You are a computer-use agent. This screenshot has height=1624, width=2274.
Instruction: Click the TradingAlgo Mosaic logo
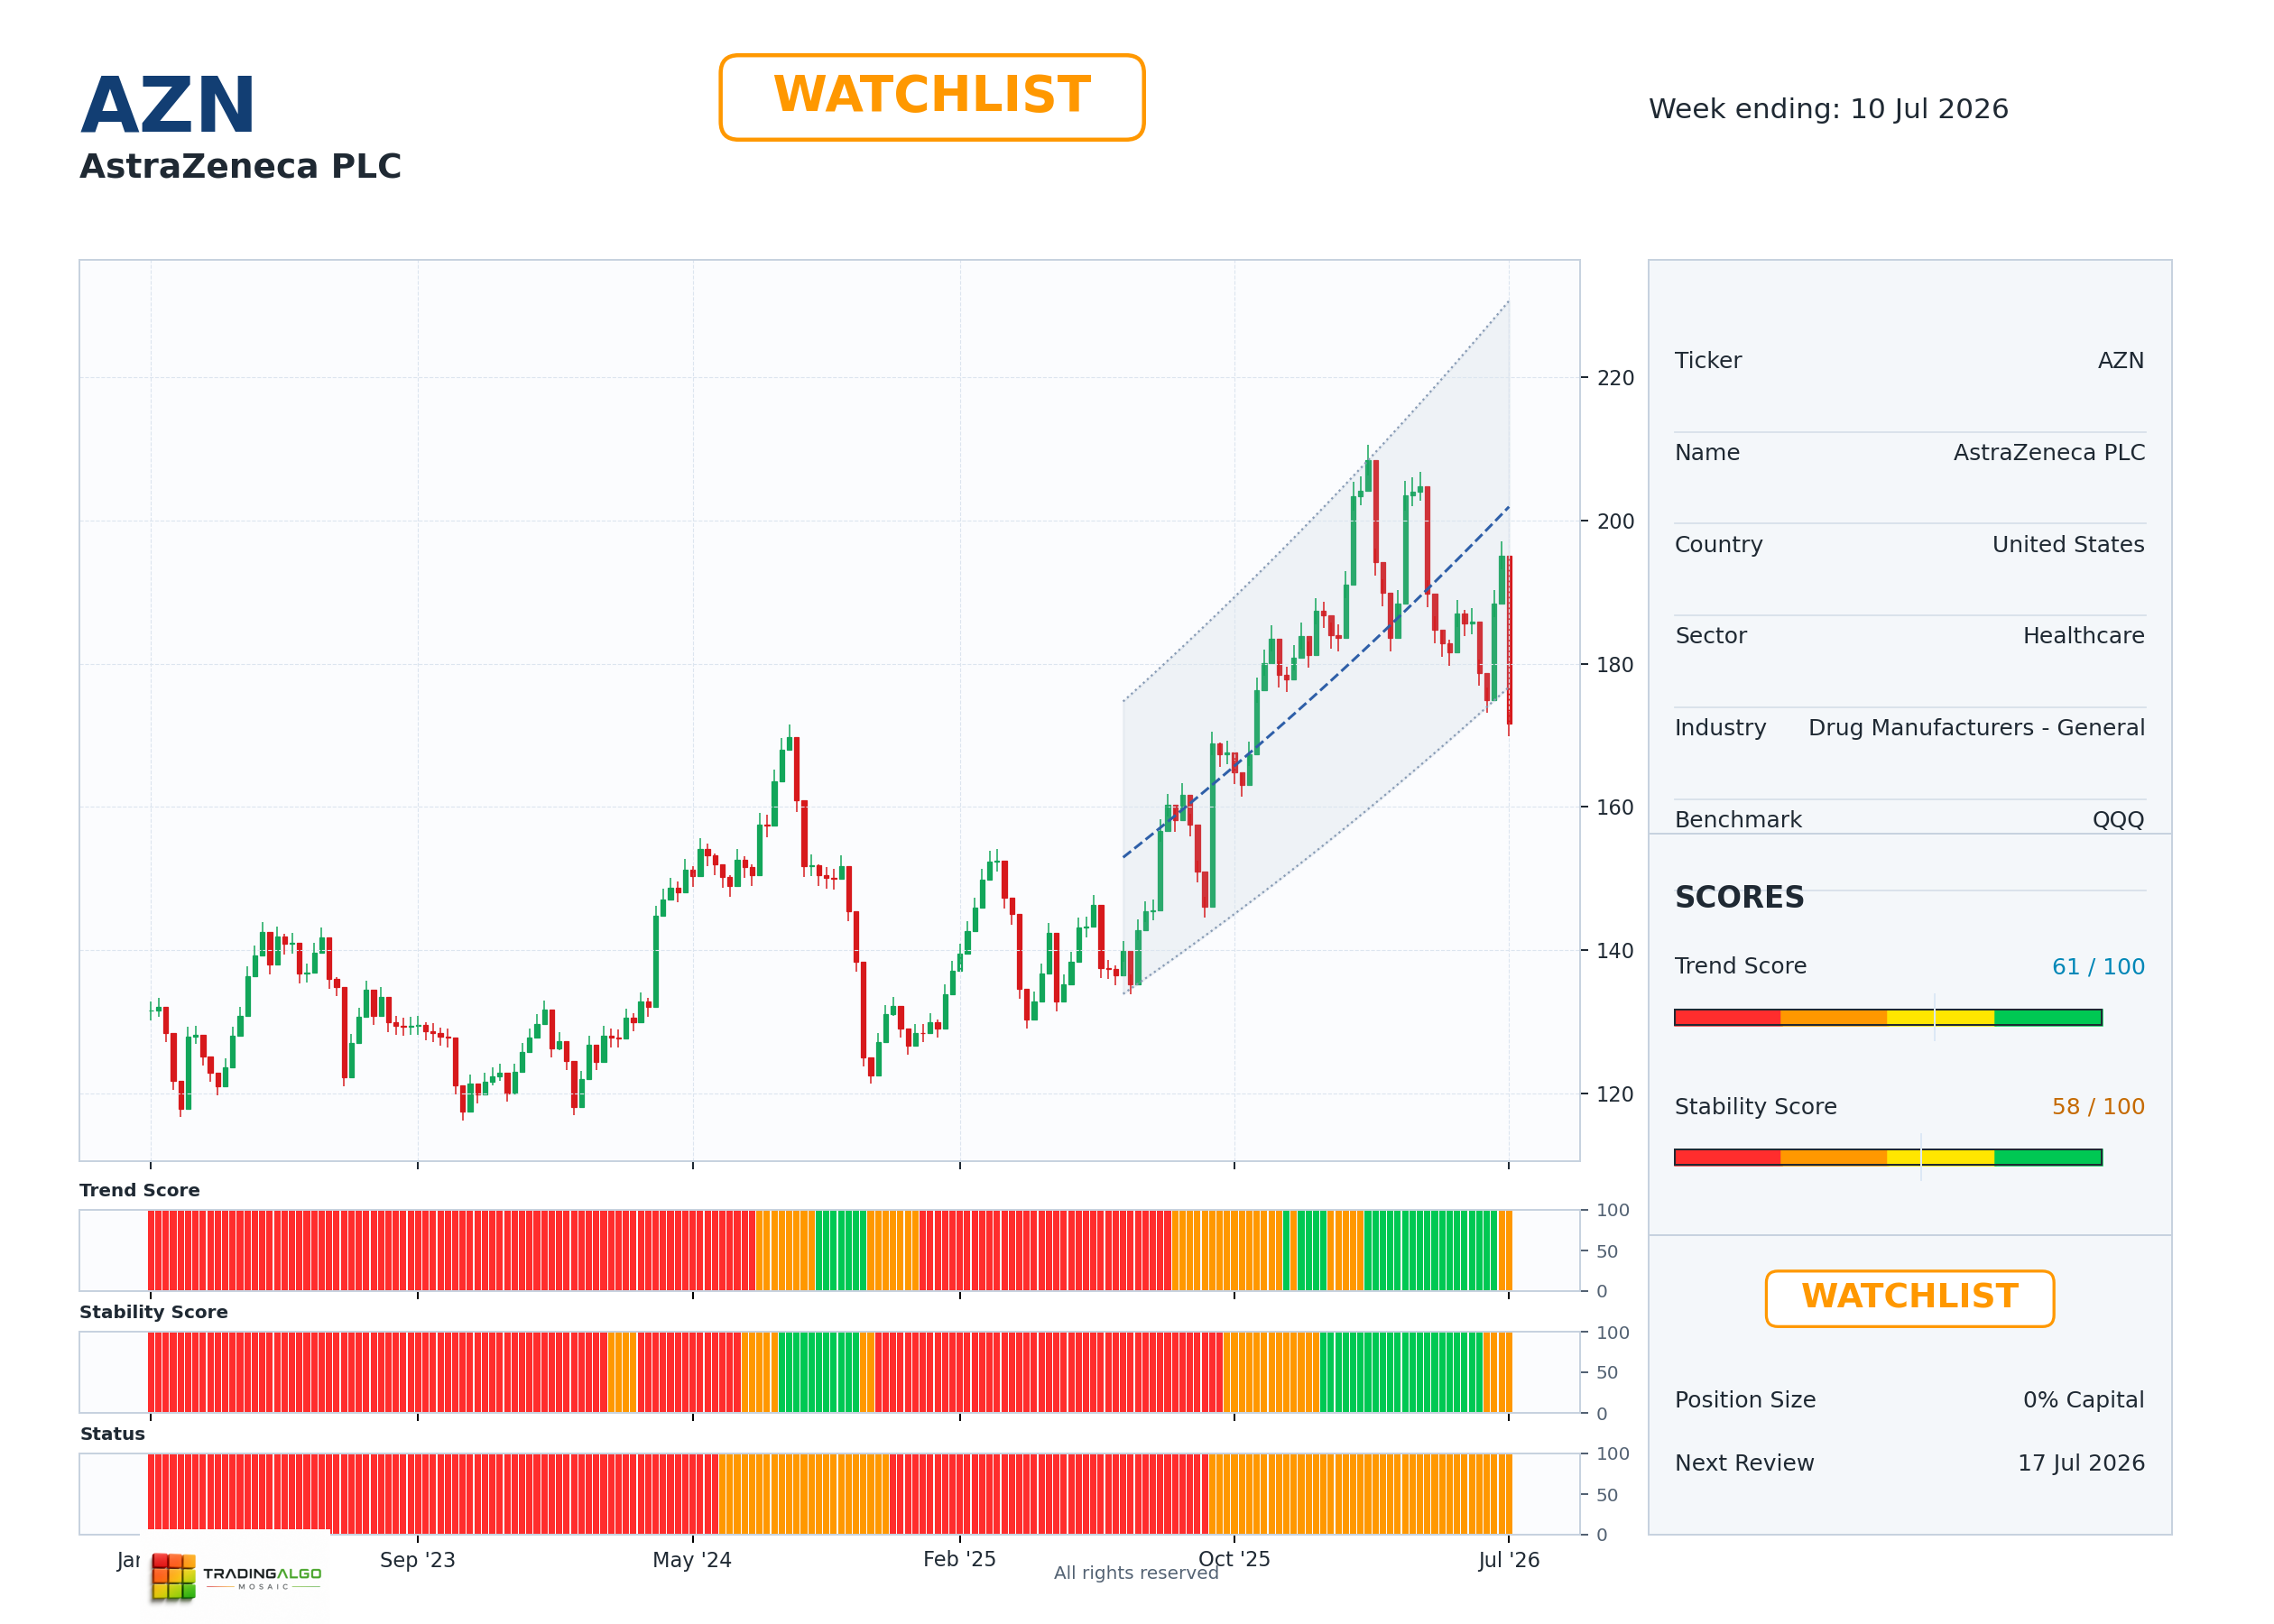tap(237, 1577)
